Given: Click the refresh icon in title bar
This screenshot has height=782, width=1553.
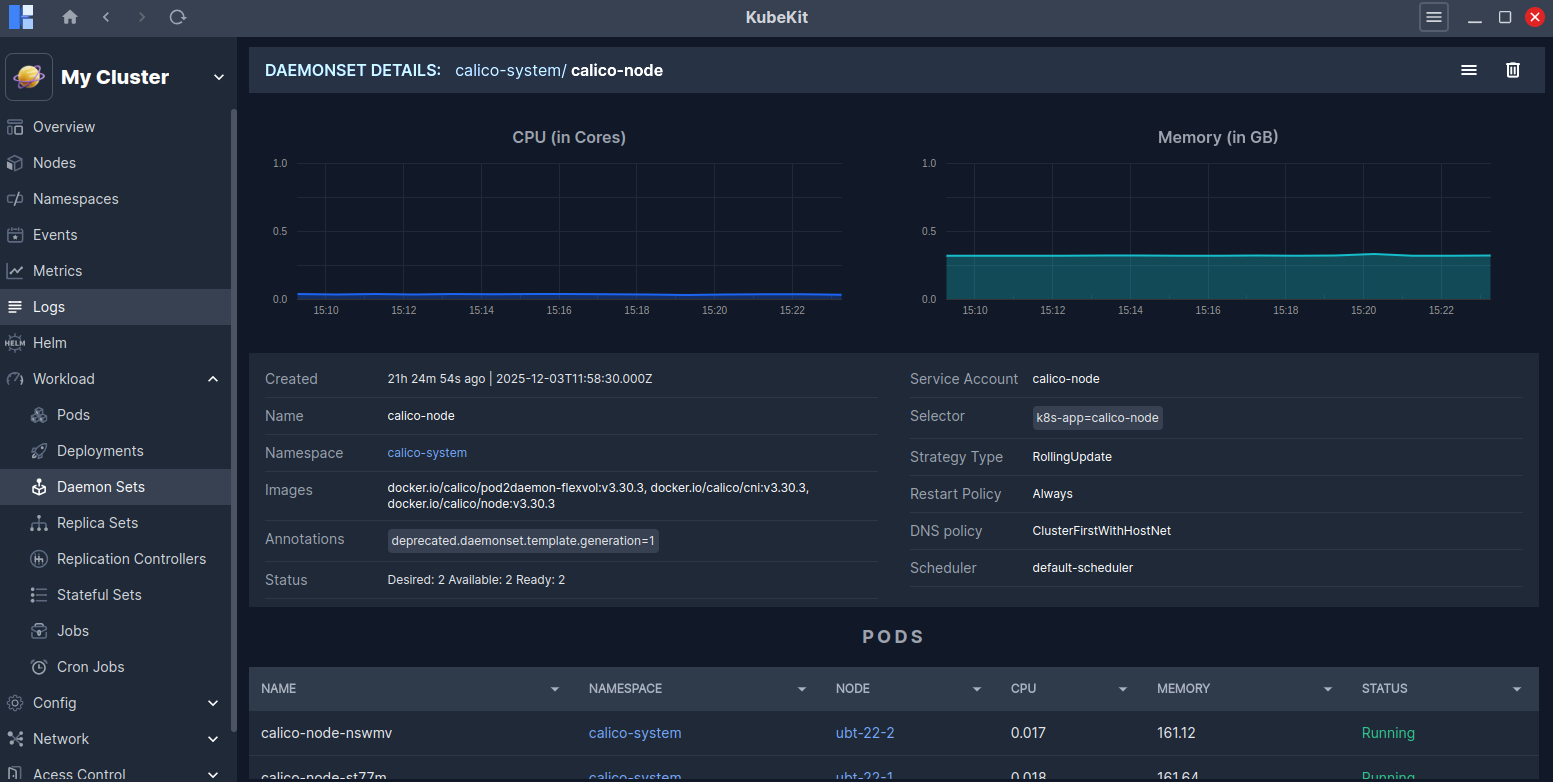Looking at the screenshot, I should pos(177,17).
